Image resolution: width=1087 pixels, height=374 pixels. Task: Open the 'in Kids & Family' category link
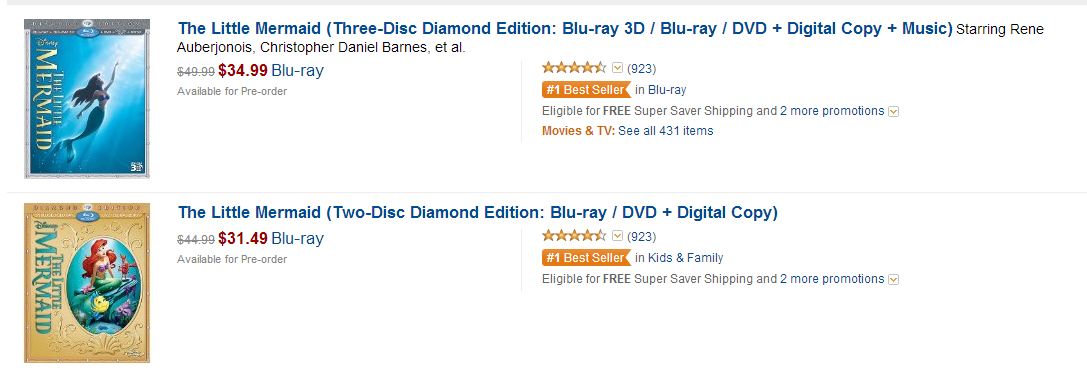tap(679, 258)
